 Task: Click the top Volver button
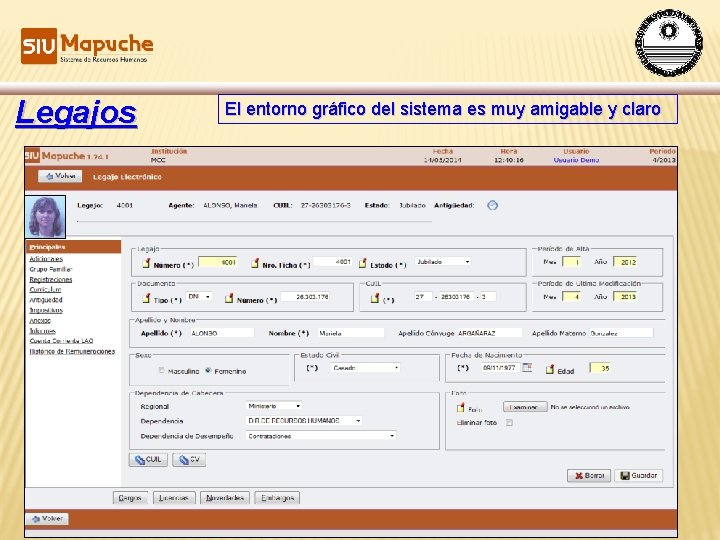(x=60, y=176)
